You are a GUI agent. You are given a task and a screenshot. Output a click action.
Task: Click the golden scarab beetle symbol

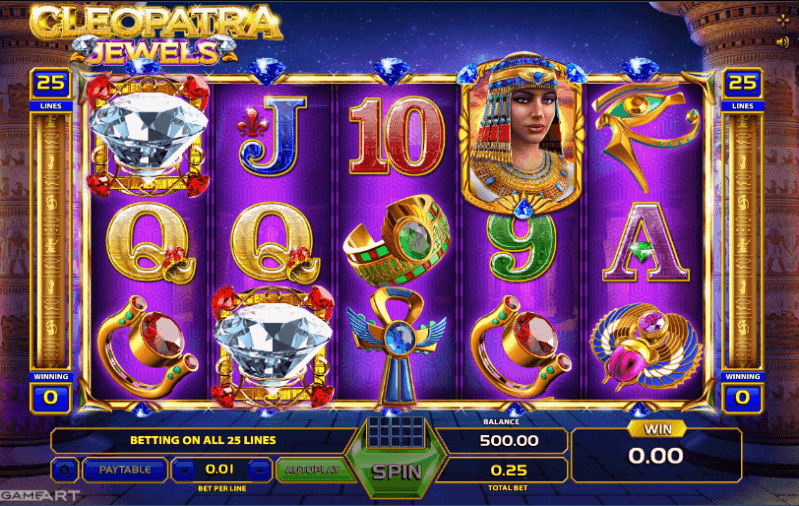(x=646, y=345)
